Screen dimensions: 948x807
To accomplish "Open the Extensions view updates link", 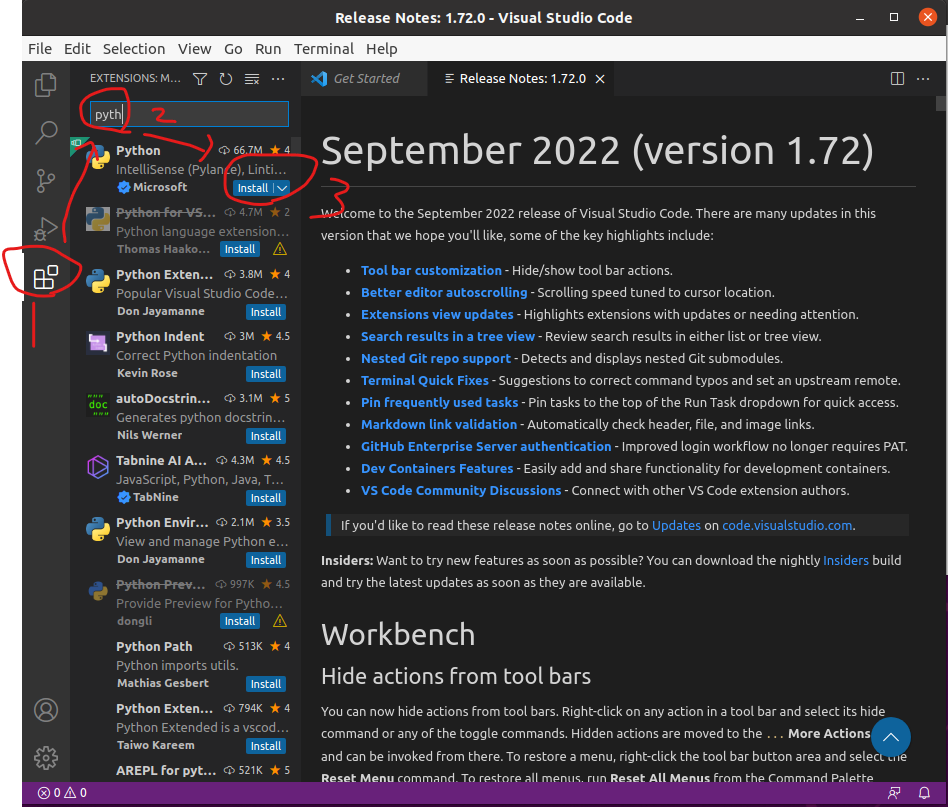I will click(437, 314).
